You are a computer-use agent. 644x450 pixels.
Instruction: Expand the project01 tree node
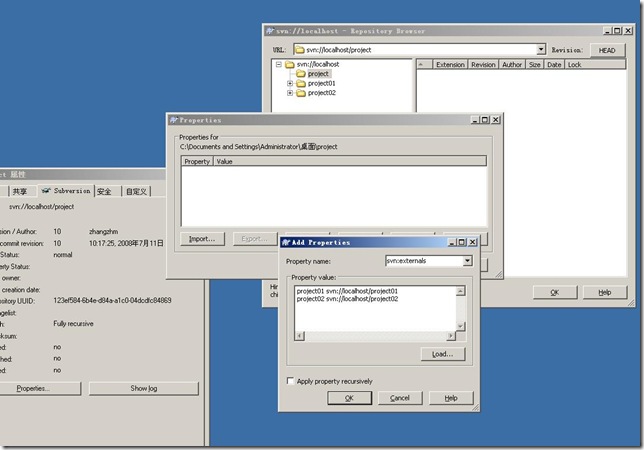[289, 84]
